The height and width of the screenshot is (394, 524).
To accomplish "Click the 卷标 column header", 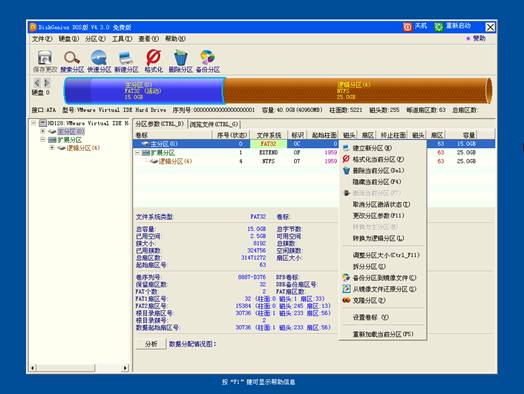I will pos(173,135).
